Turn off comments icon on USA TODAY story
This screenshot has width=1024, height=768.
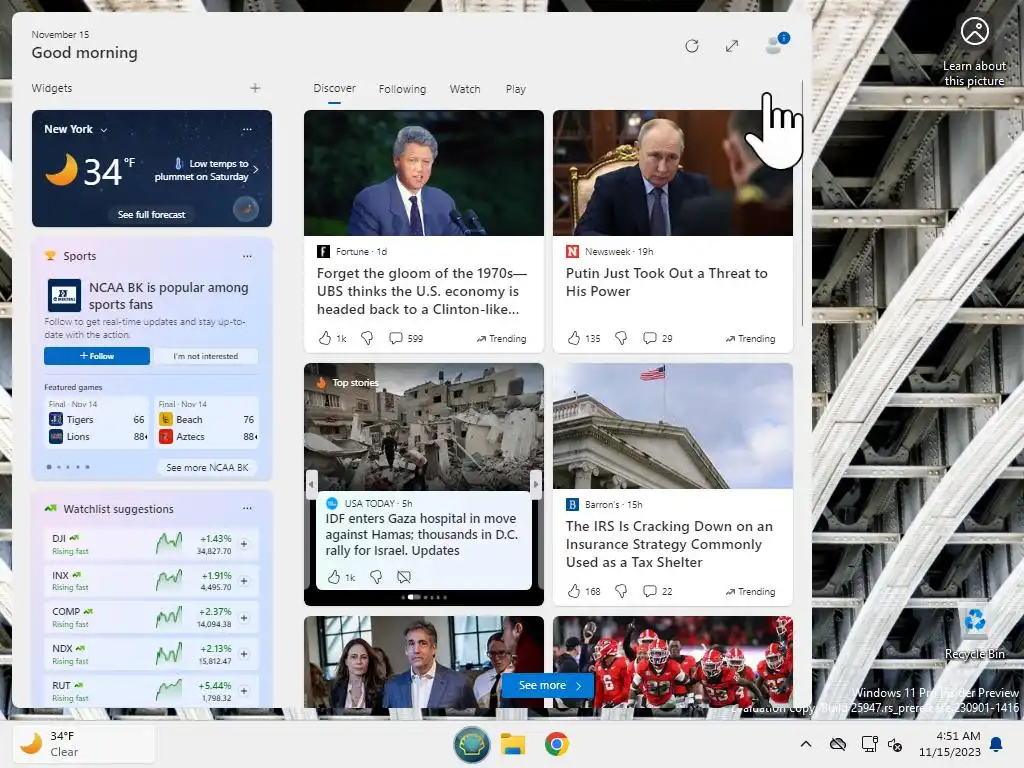[x=404, y=577]
